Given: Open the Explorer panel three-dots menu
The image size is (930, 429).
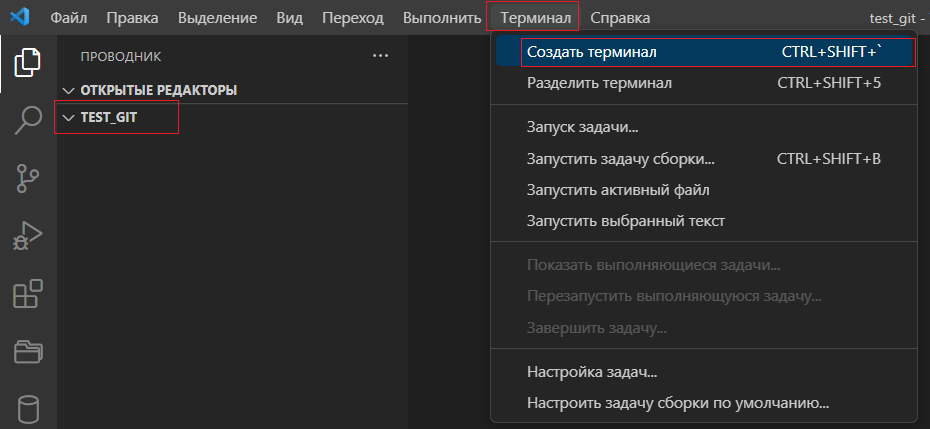Looking at the screenshot, I should coord(380,56).
